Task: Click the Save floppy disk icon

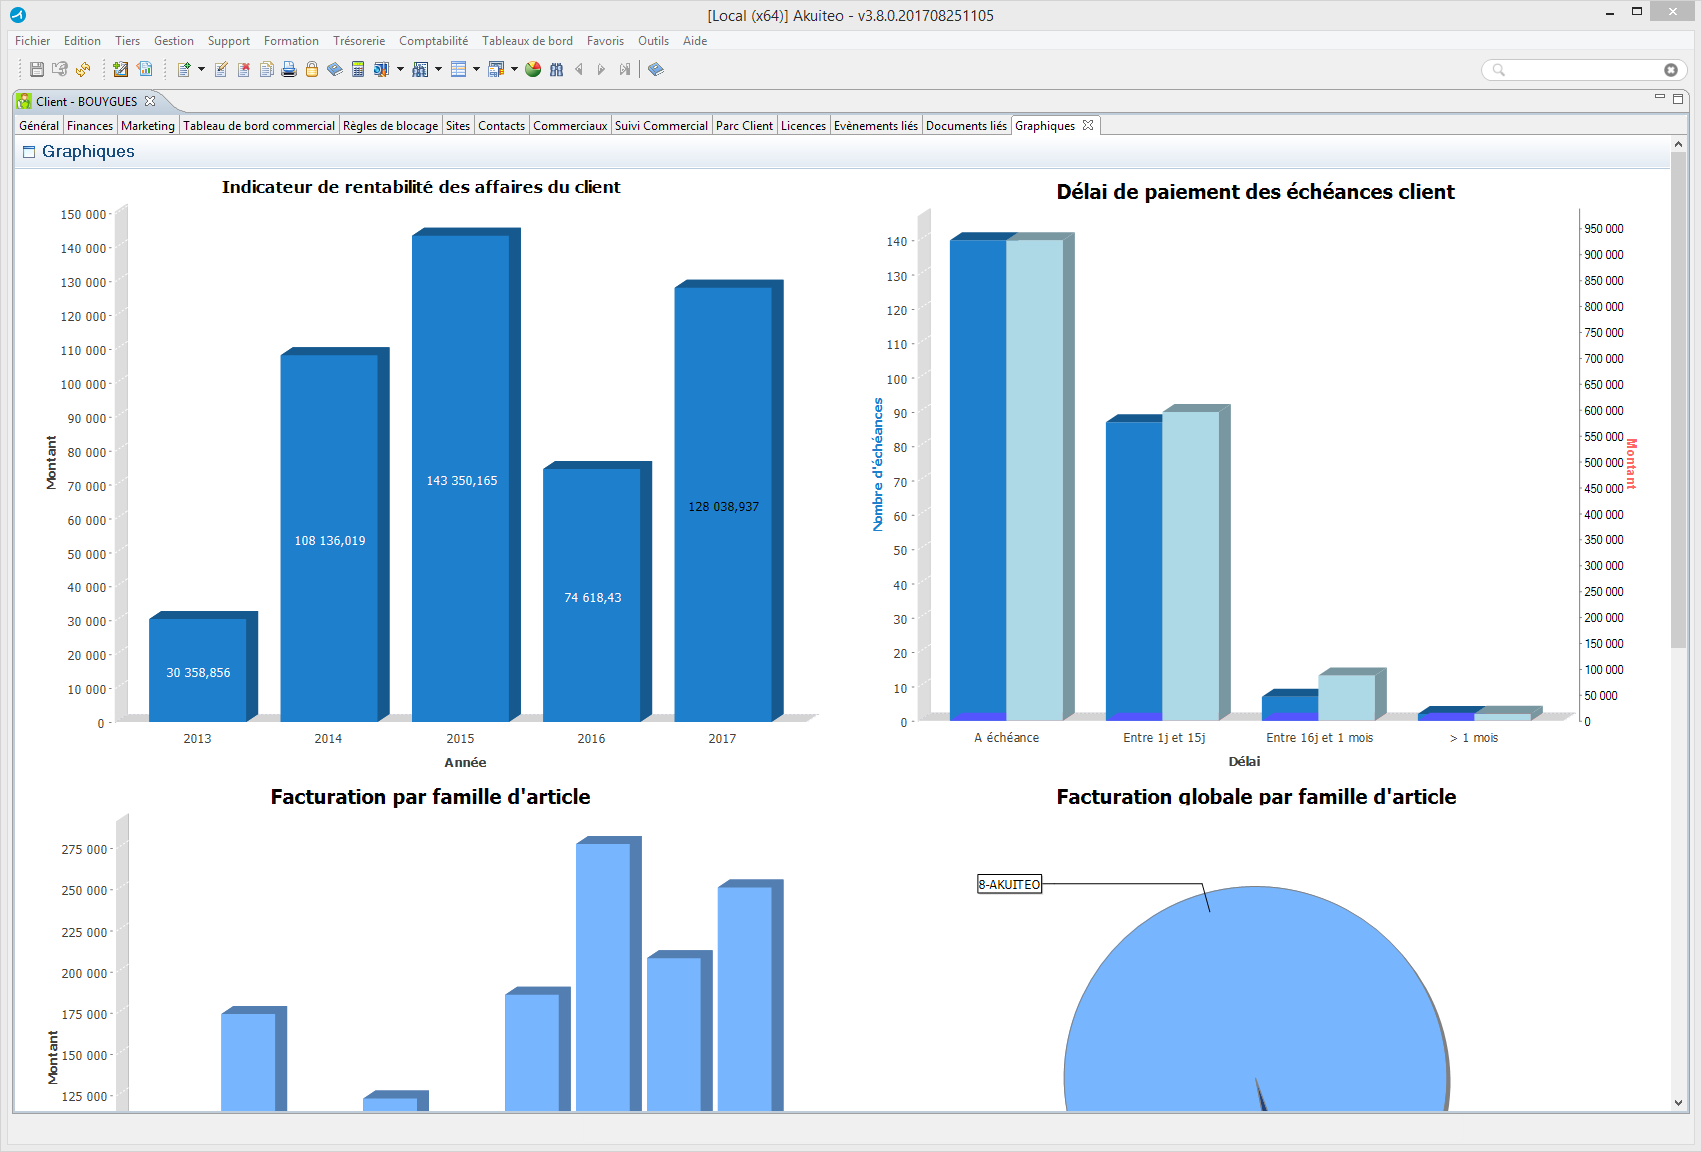Action: point(37,69)
